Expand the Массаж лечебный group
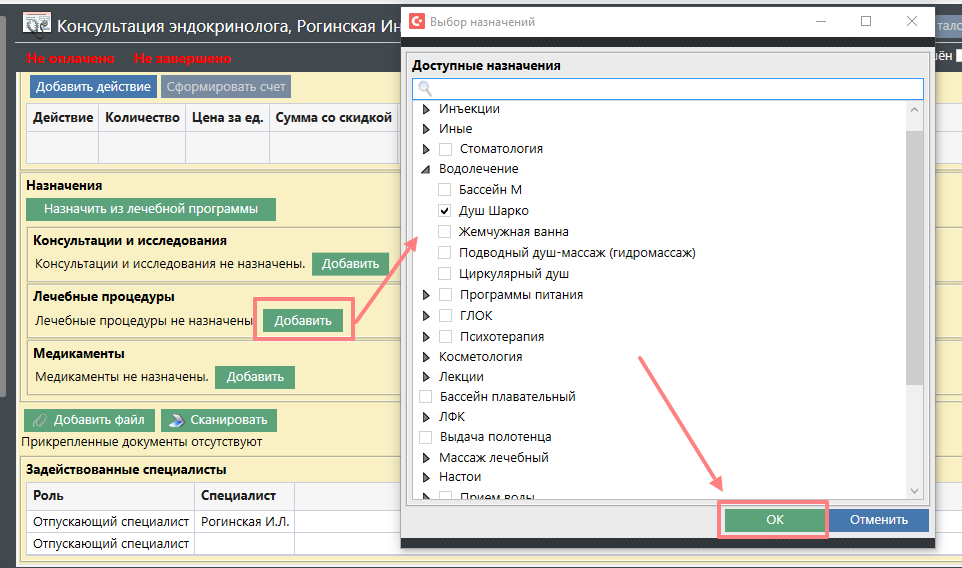962x568 pixels. [x=426, y=458]
